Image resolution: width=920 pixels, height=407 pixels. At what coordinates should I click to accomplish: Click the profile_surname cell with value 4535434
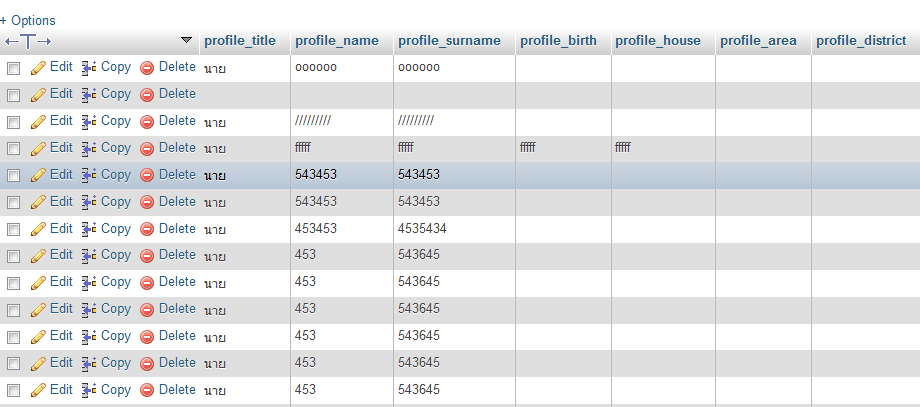(422, 229)
